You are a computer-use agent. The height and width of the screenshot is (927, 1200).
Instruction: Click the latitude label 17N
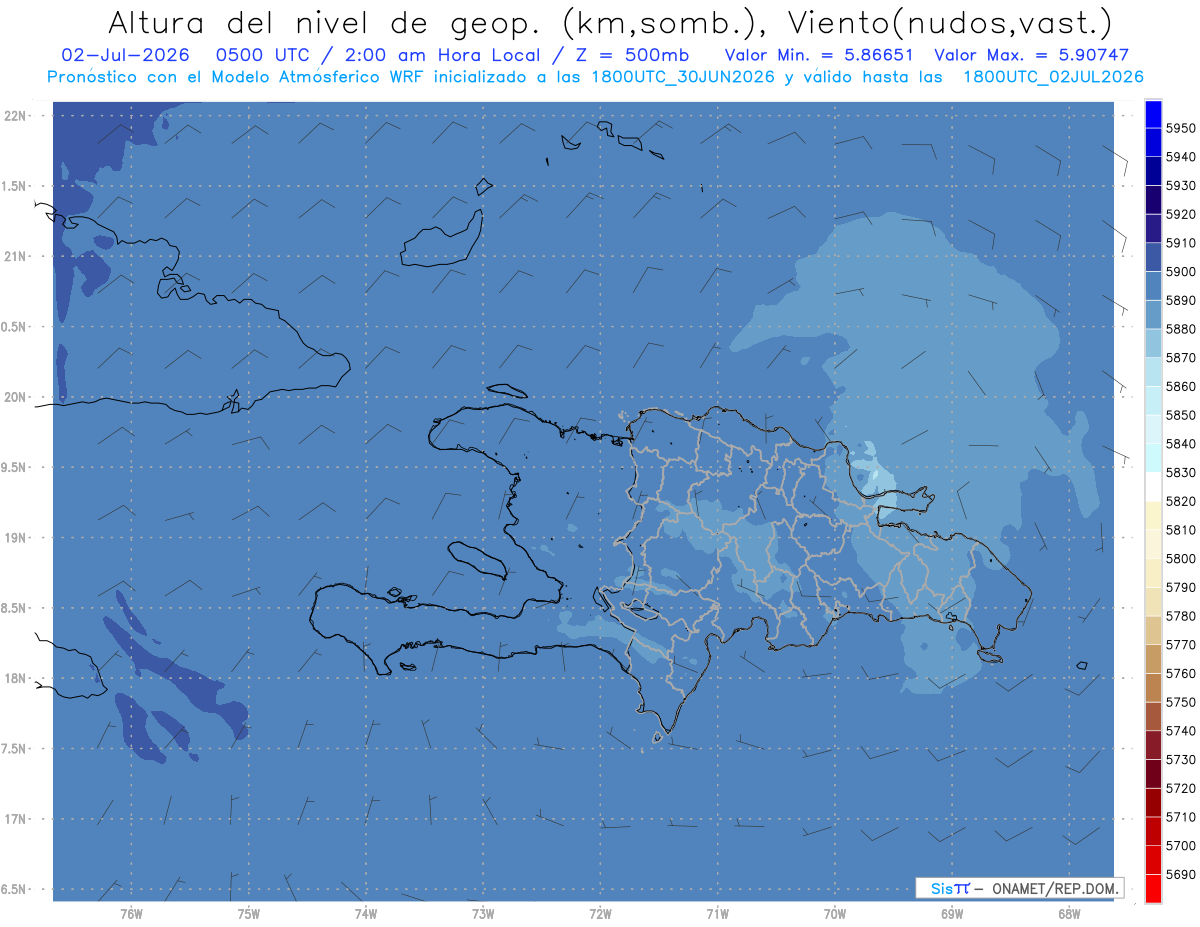click(15, 819)
